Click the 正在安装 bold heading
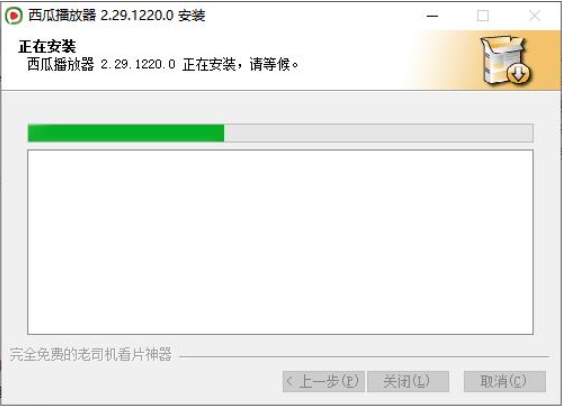This screenshot has width=562, height=406. pyautogui.click(x=47, y=47)
